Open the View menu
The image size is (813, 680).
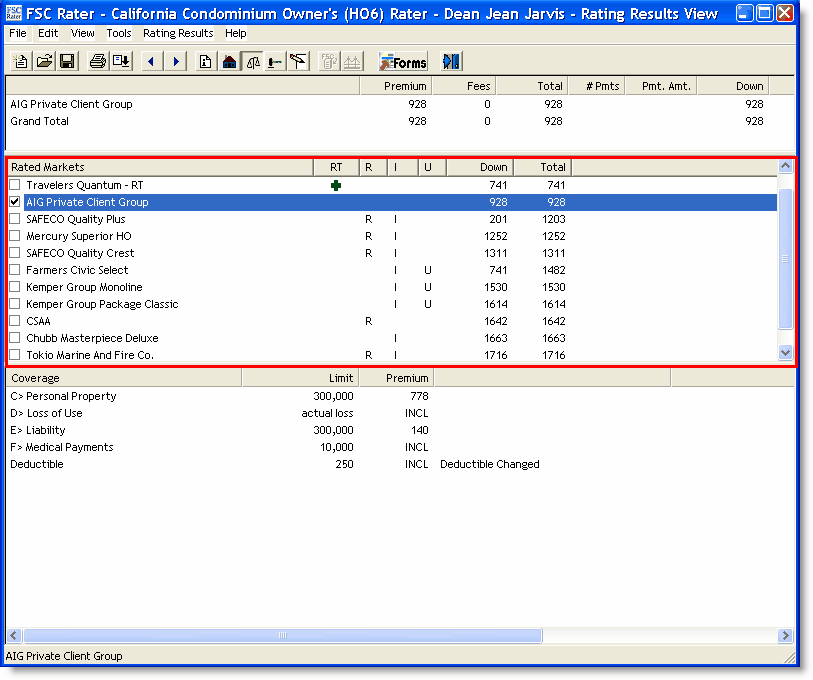[x=82, y=33]
